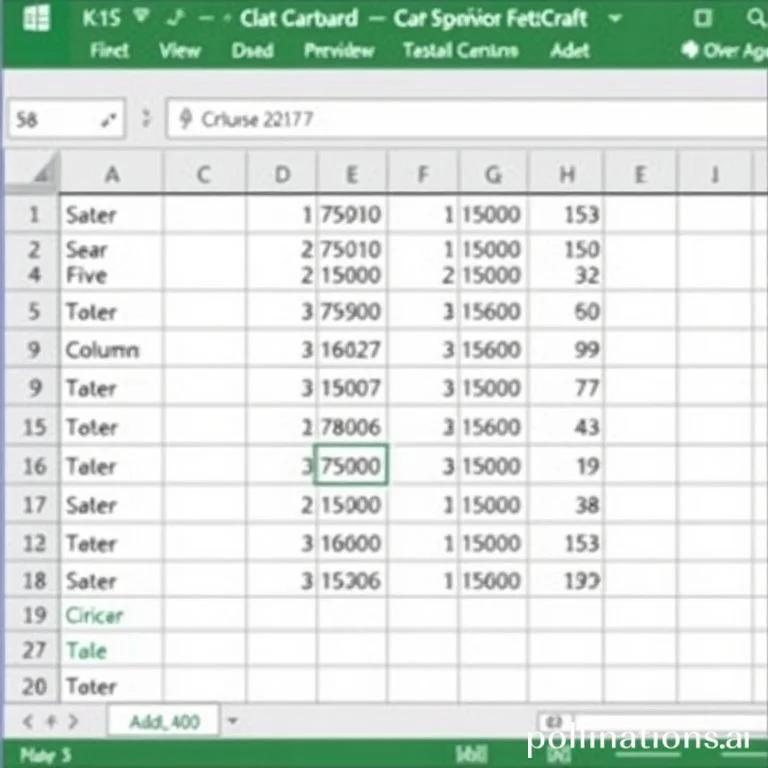Image resolution: width=768 pixels, height=768 pixels.
Task: Click the previous sheet arrow at bottom left
Action: click(x=26, y=720)
